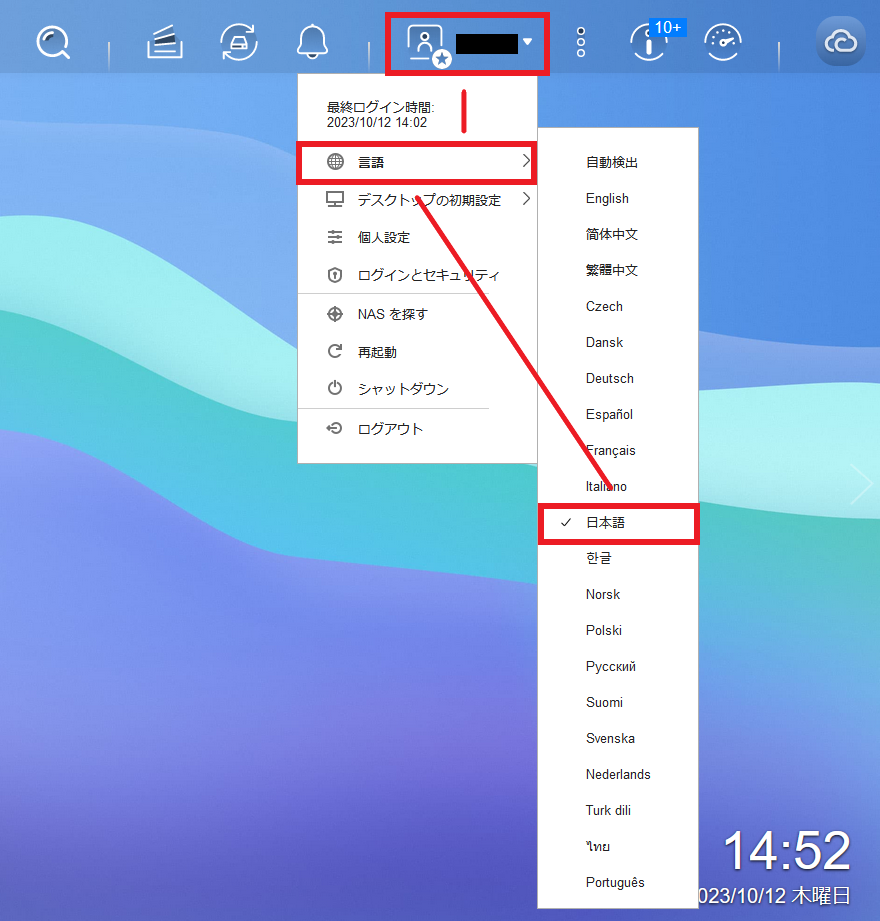This screenshot has width=880, height=921.
Task: Click the sliders icon beside 個人設定
Action: [335, 237]
